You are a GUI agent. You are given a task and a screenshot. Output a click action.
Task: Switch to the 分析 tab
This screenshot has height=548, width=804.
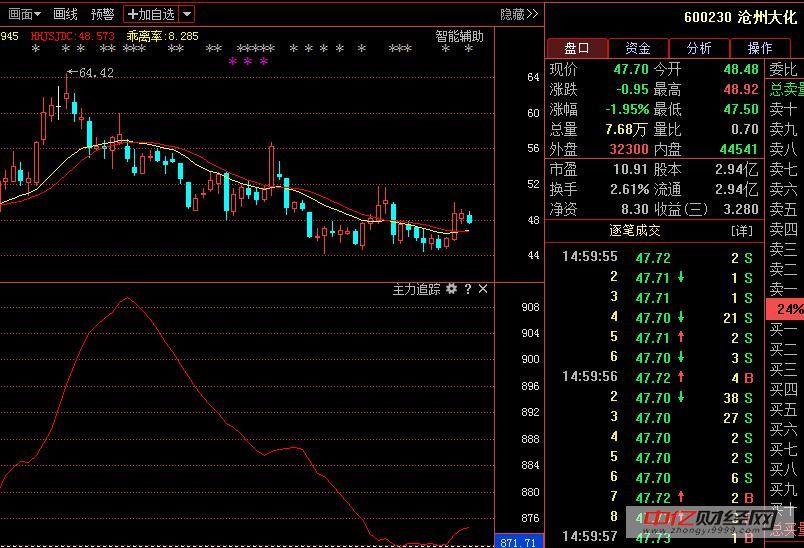699,48
